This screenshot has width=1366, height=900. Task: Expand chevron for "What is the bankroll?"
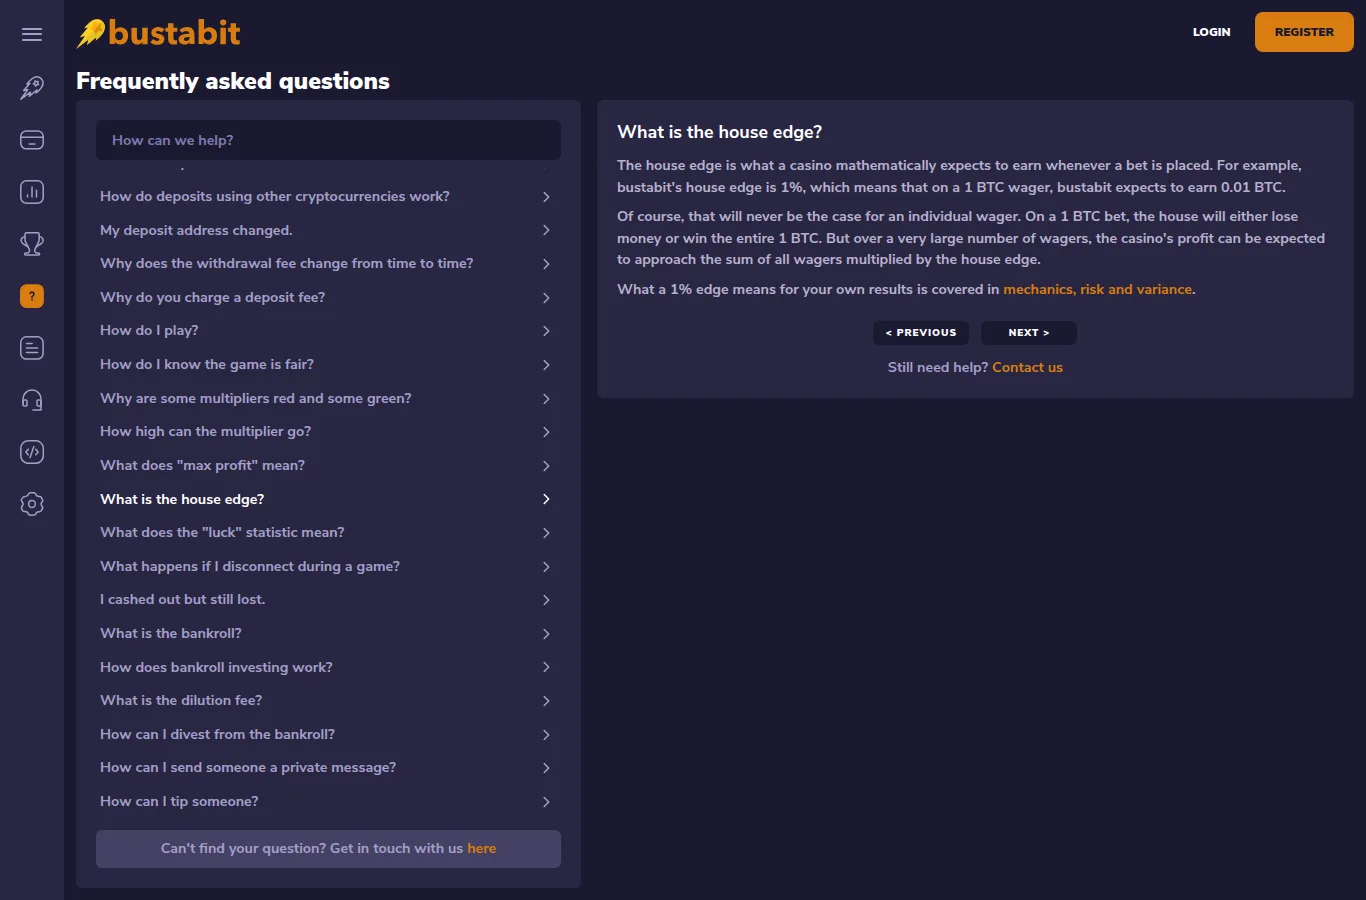[x=546, y=634]
